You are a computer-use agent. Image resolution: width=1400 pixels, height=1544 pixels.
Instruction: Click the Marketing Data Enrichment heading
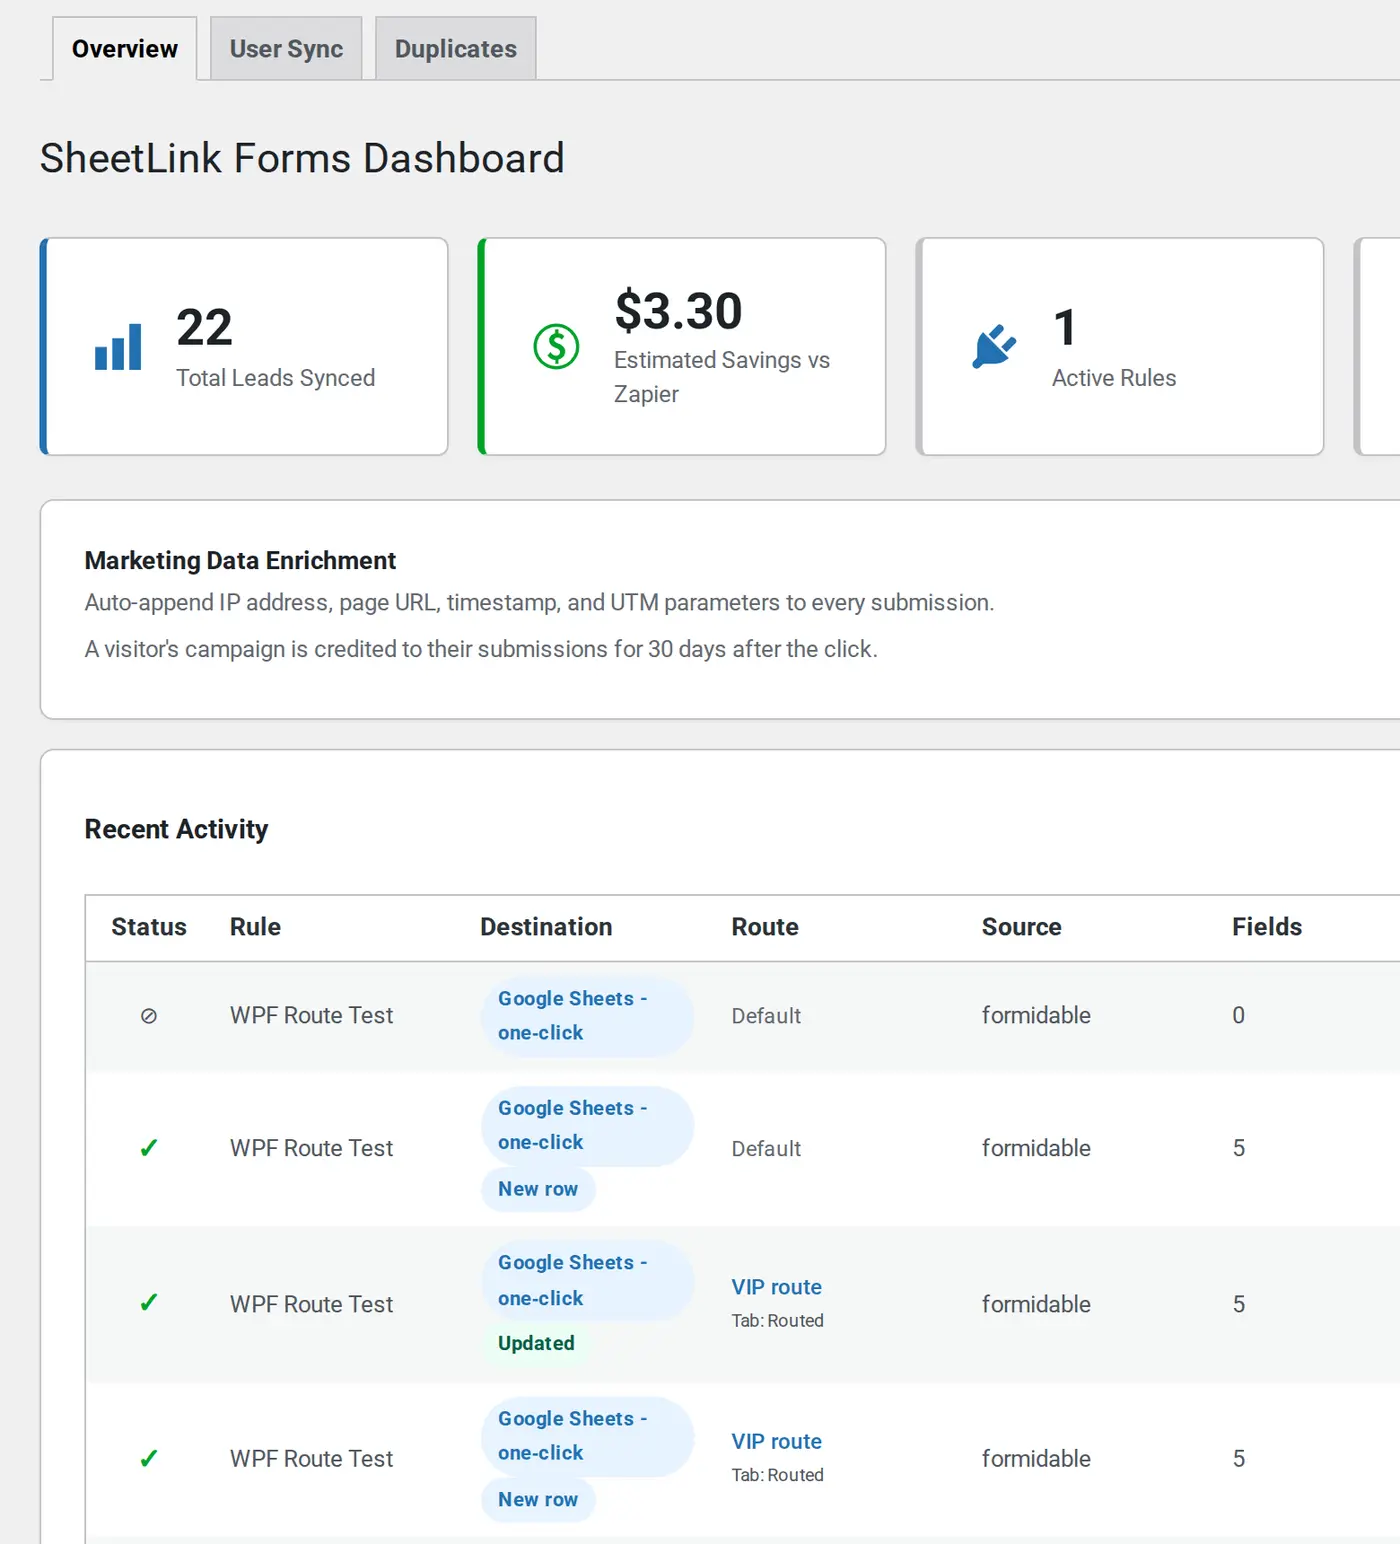click(x=240, y=561)
